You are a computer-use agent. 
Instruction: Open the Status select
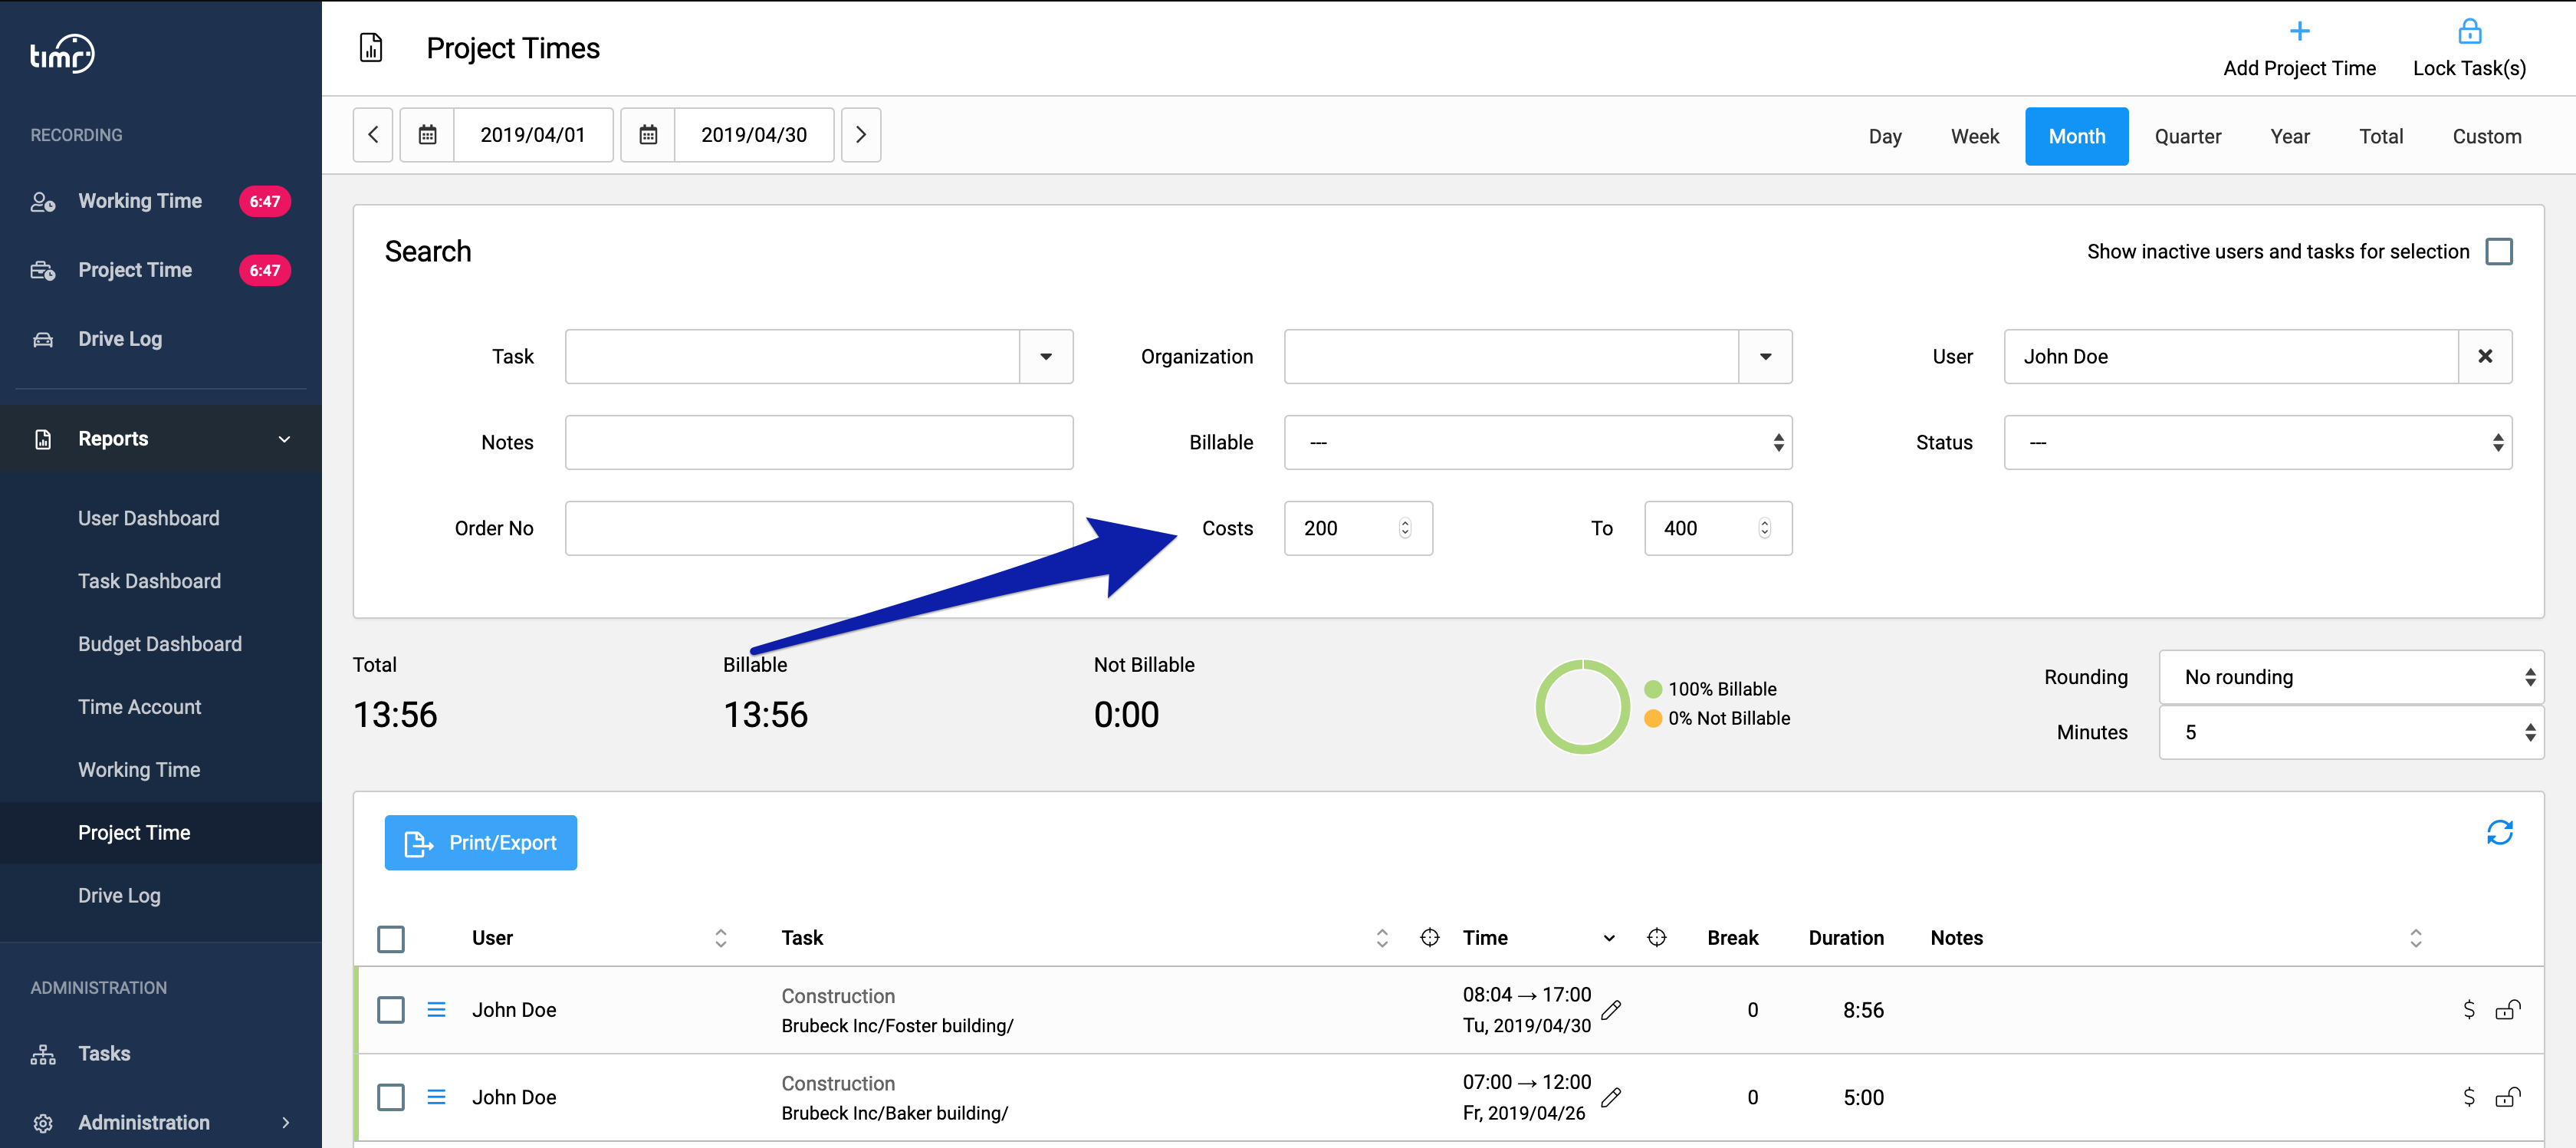point(2258,443)
